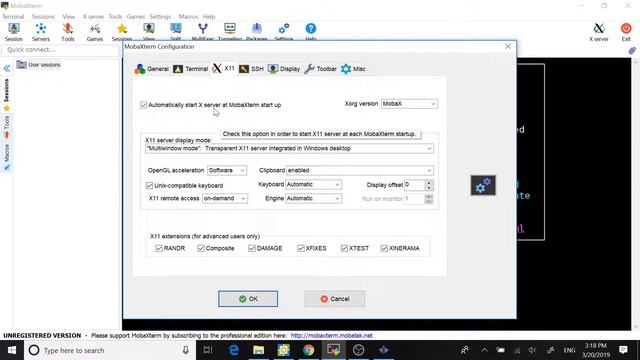Viewport: 640px width, 360px height.
Task: Open the Games toolbar icon
Action: point(95,32)
